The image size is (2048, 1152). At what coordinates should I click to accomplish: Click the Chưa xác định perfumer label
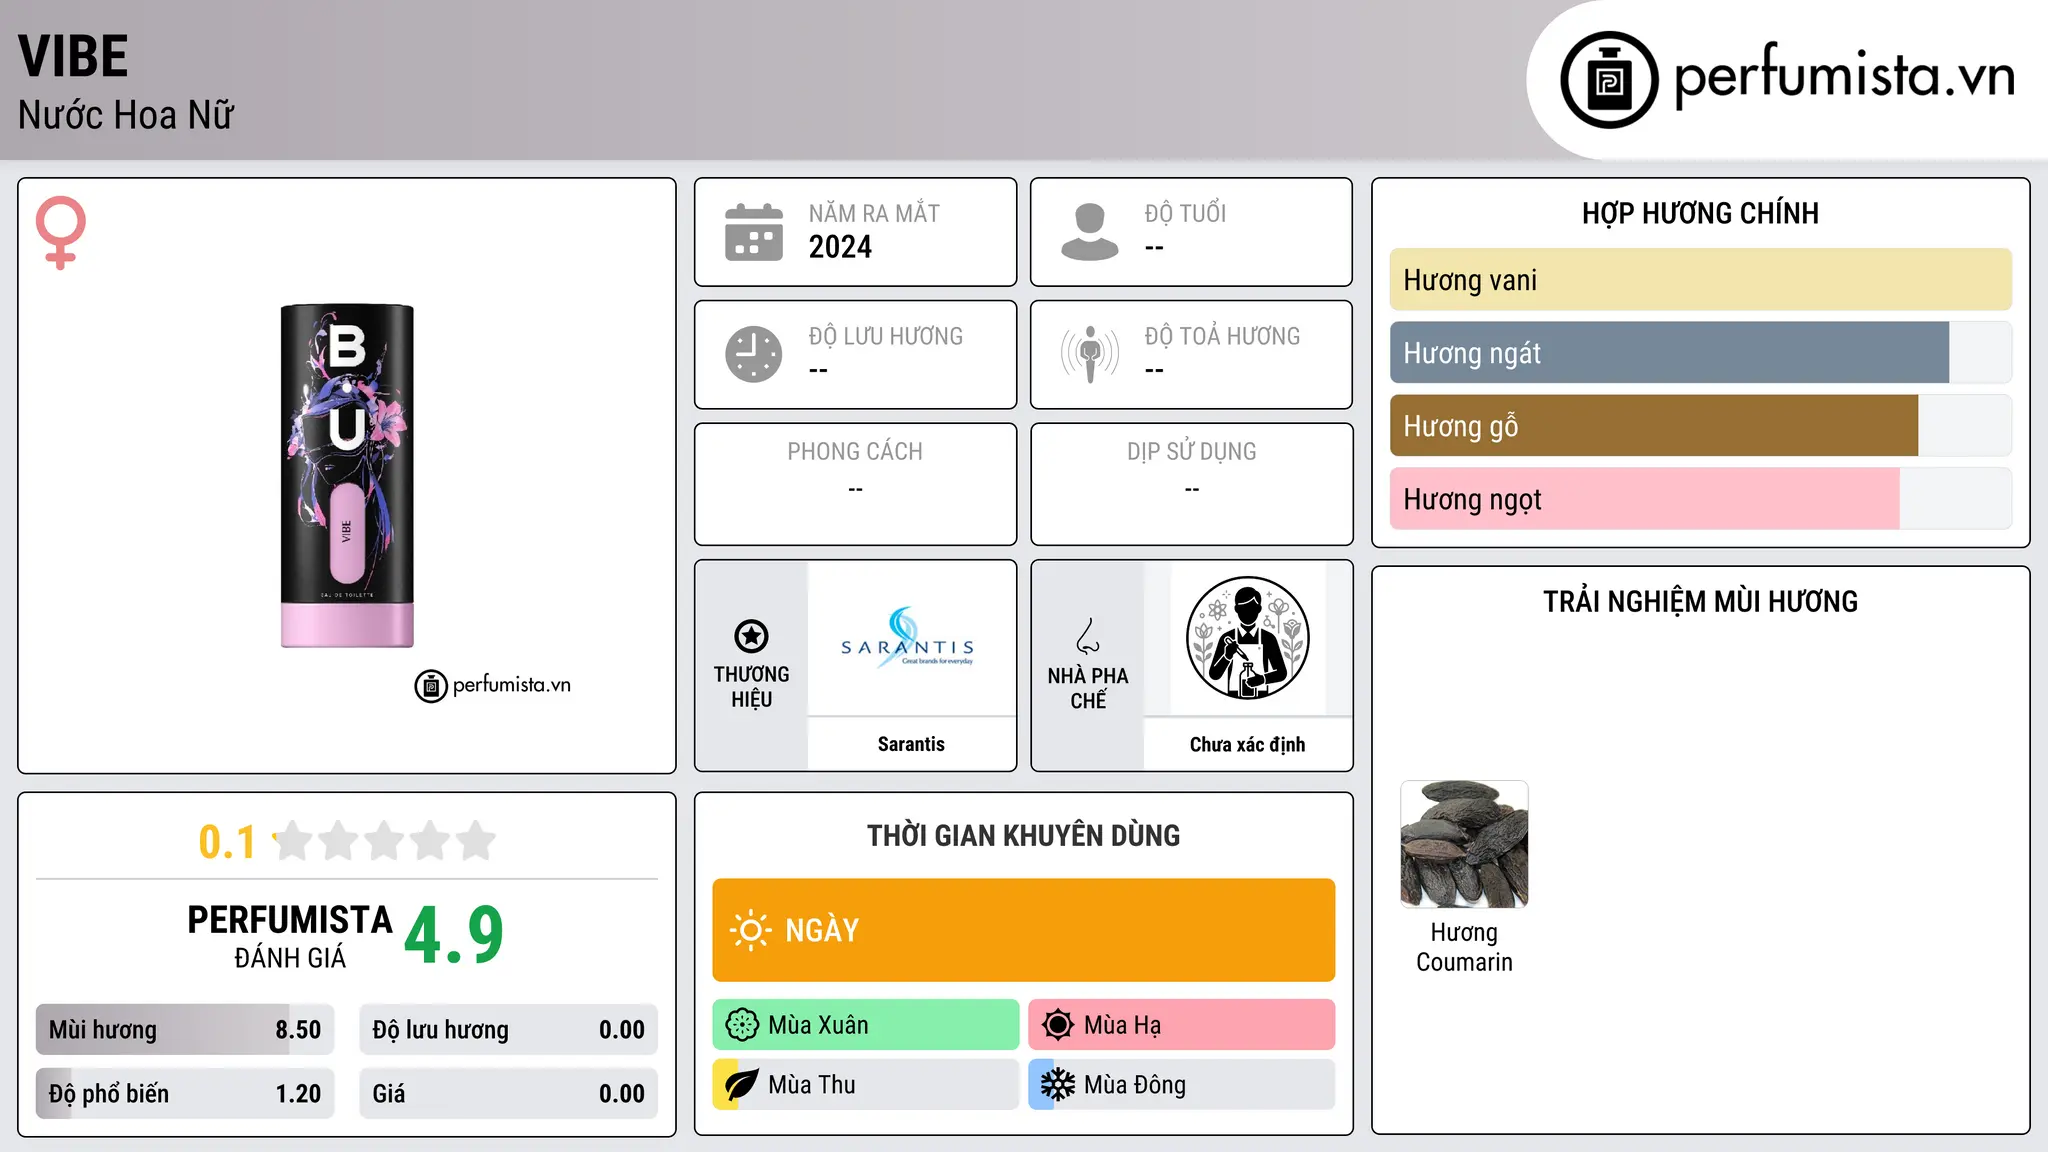point(1248,744)
